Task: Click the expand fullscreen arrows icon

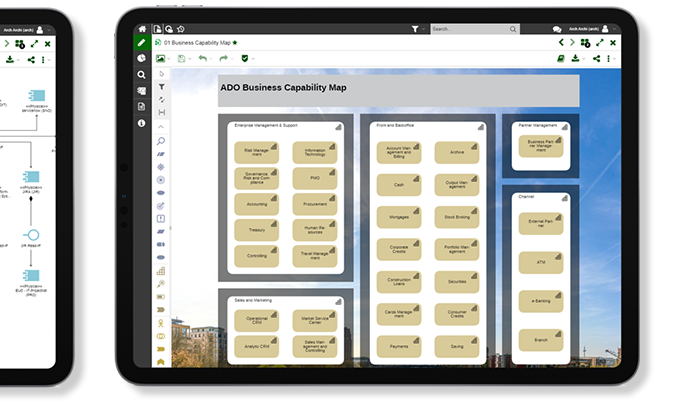Action: pos(597,44)
